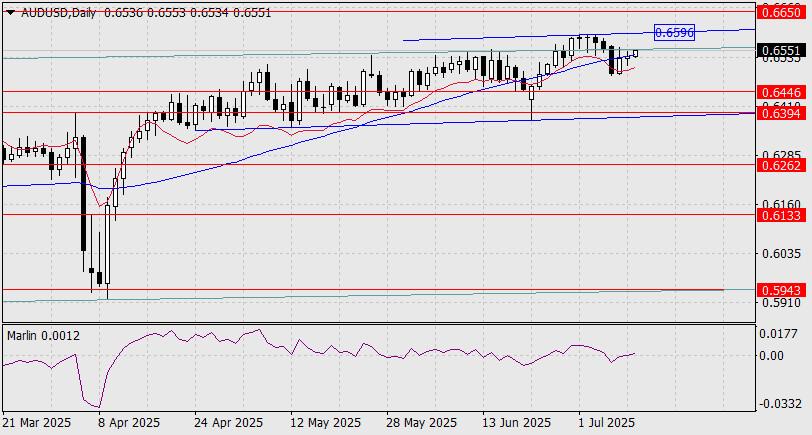This screenshot has height=435, width=812.
Task: Click the OHLC values 0.6536 0.6553 0.6534 0.6551
Action: point(187,13)
